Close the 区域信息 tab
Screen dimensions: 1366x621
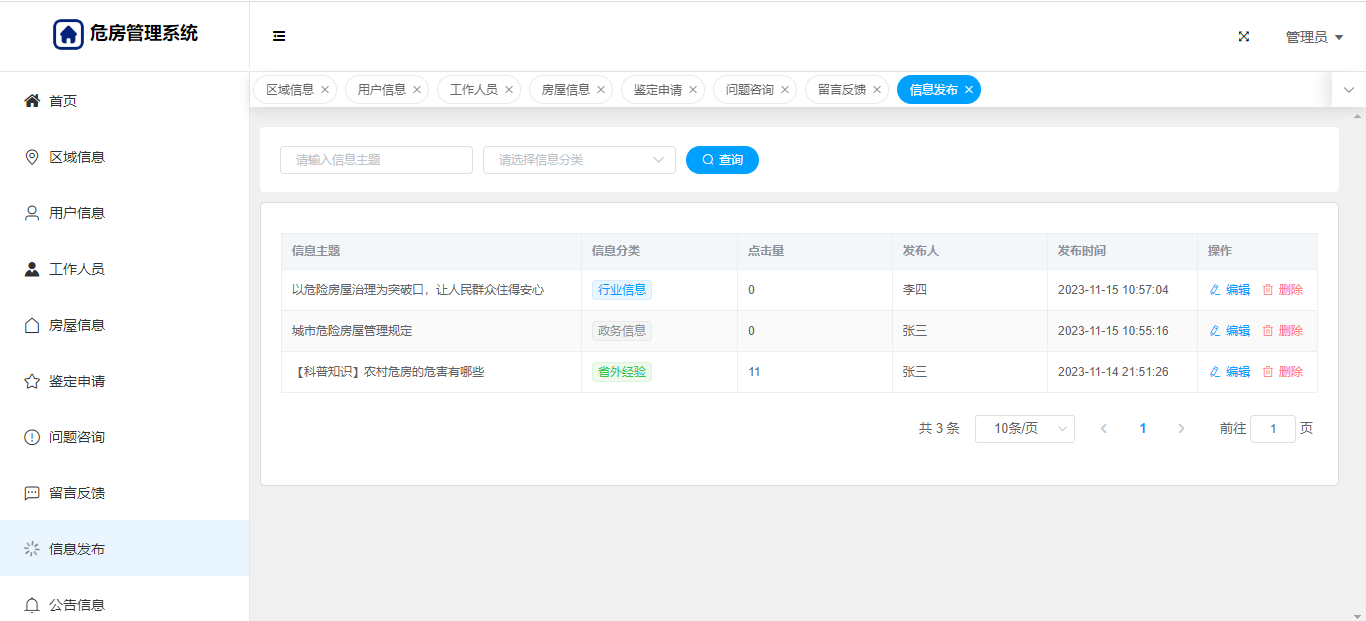325,90
